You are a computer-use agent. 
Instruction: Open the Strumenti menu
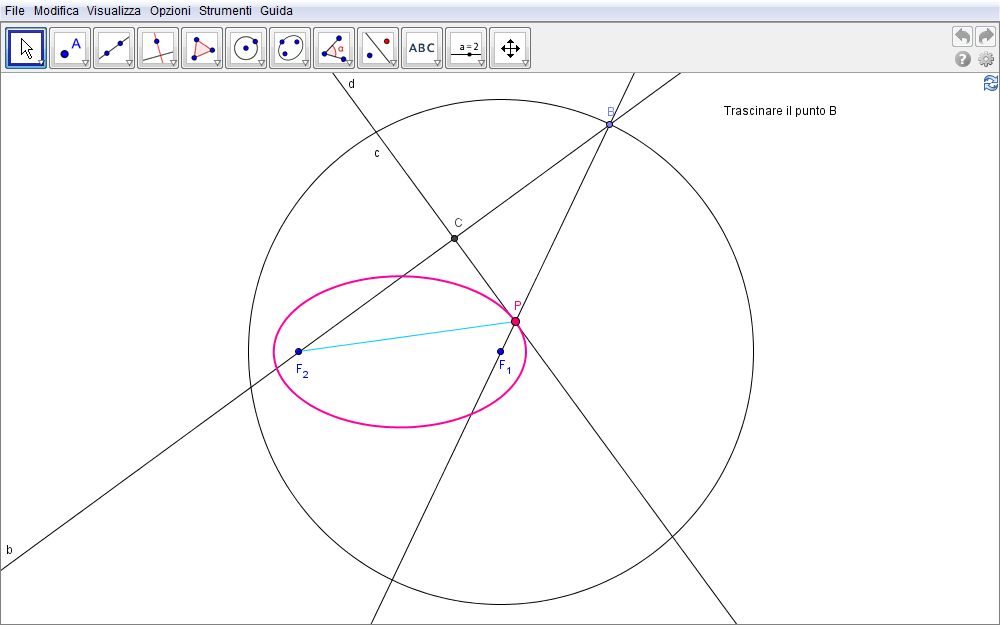pos(225,10)
